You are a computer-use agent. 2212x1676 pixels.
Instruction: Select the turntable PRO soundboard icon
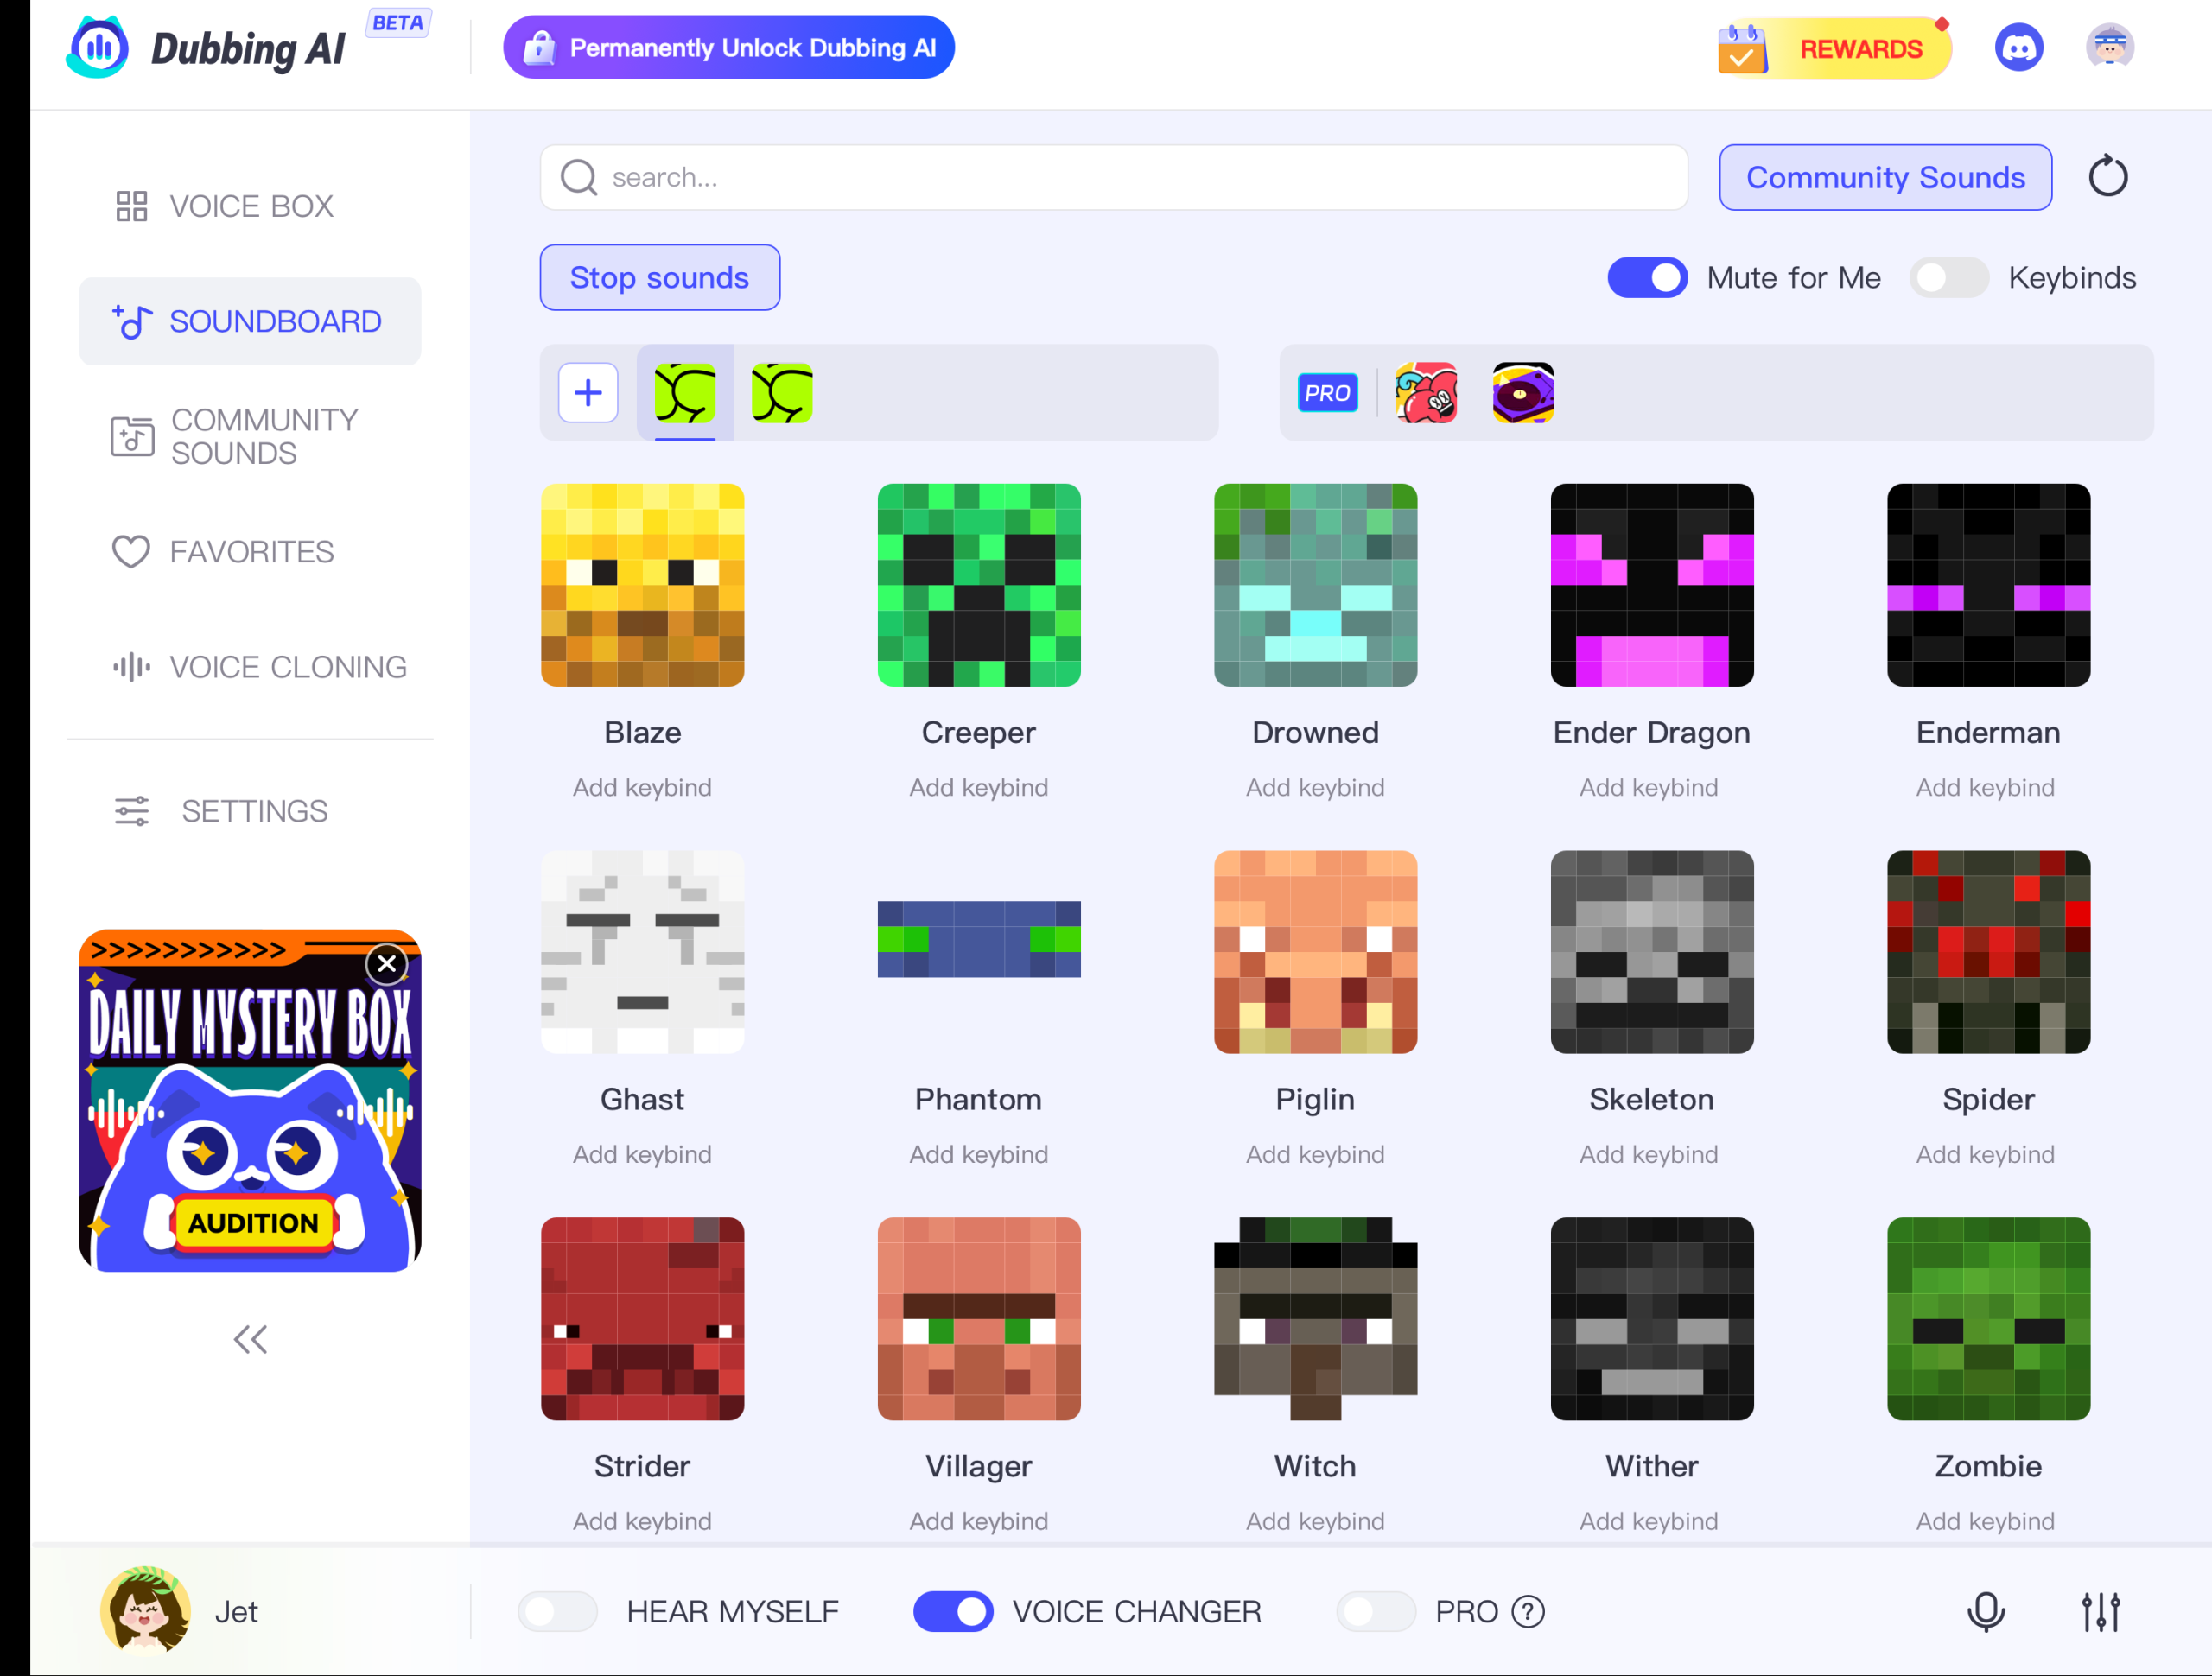tap(1523, 393)
